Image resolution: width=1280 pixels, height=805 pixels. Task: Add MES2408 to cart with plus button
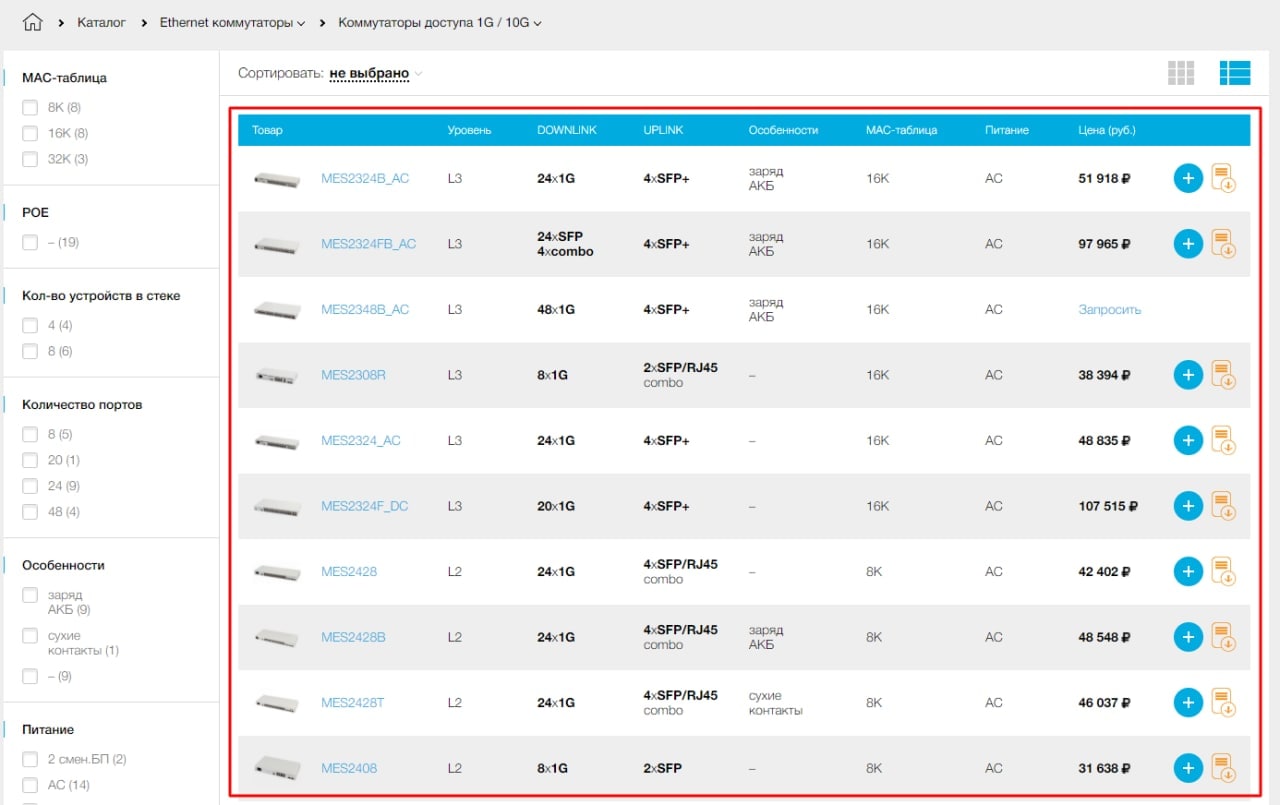pyautogui.click(x=1188, y=768)
